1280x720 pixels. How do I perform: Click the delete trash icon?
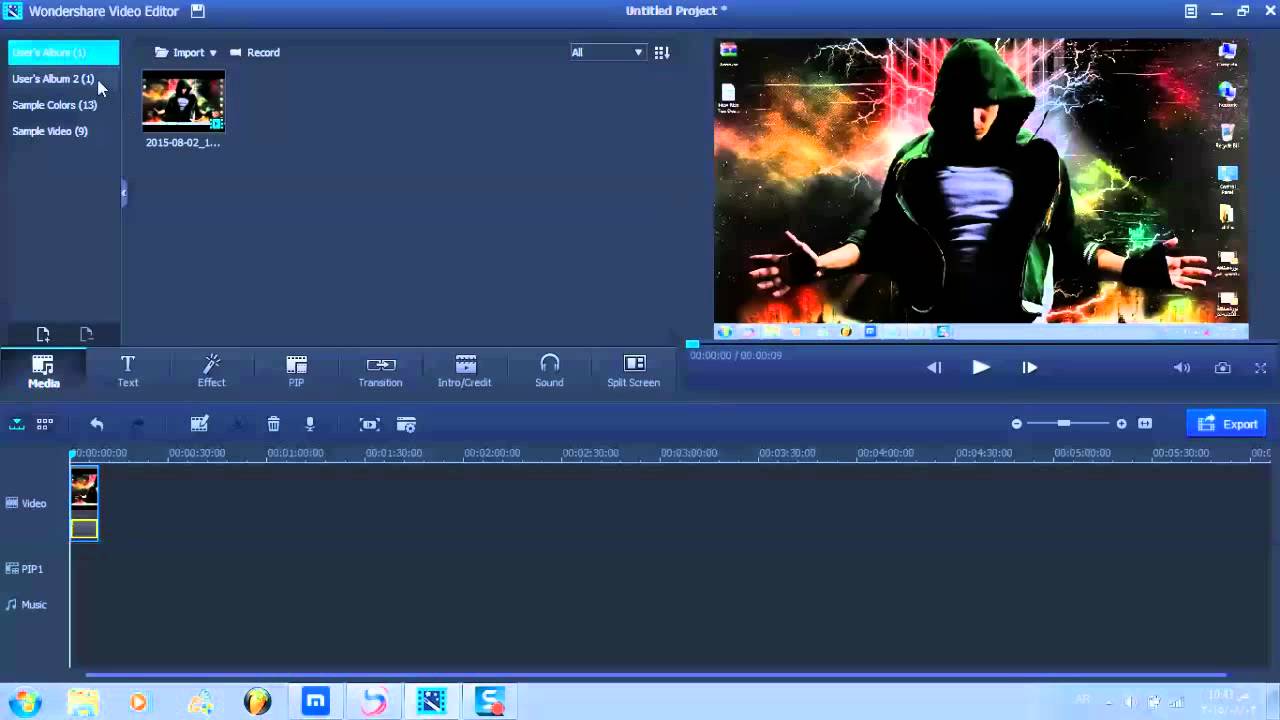click(273, 424)
